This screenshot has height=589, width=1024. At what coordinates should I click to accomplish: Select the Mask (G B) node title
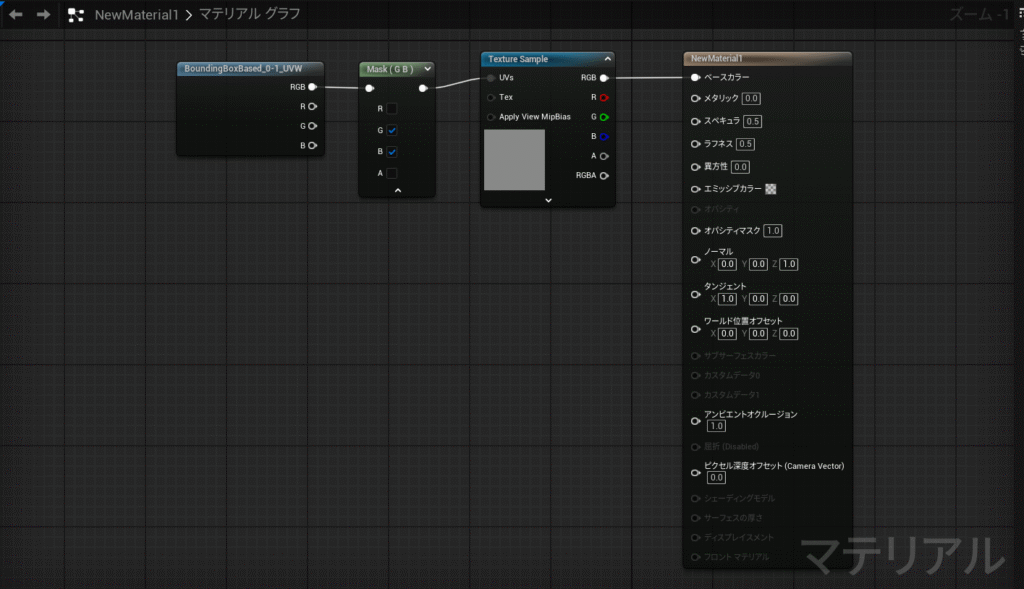tap(390, 69)
